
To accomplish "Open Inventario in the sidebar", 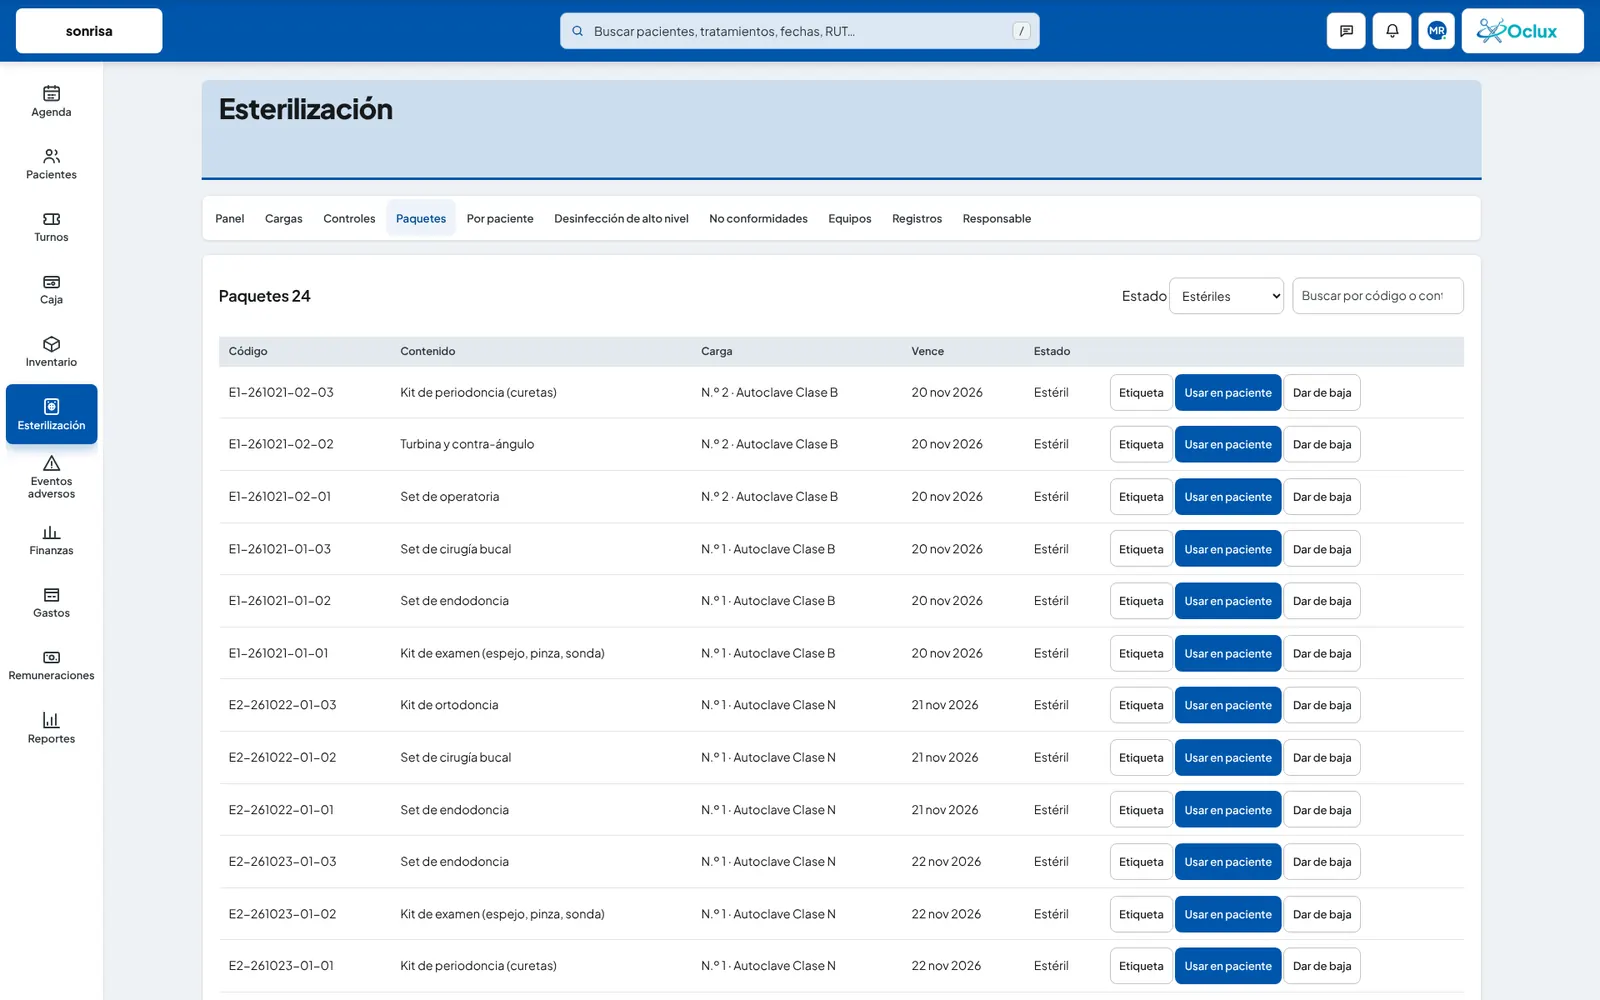I will [51, 352].
